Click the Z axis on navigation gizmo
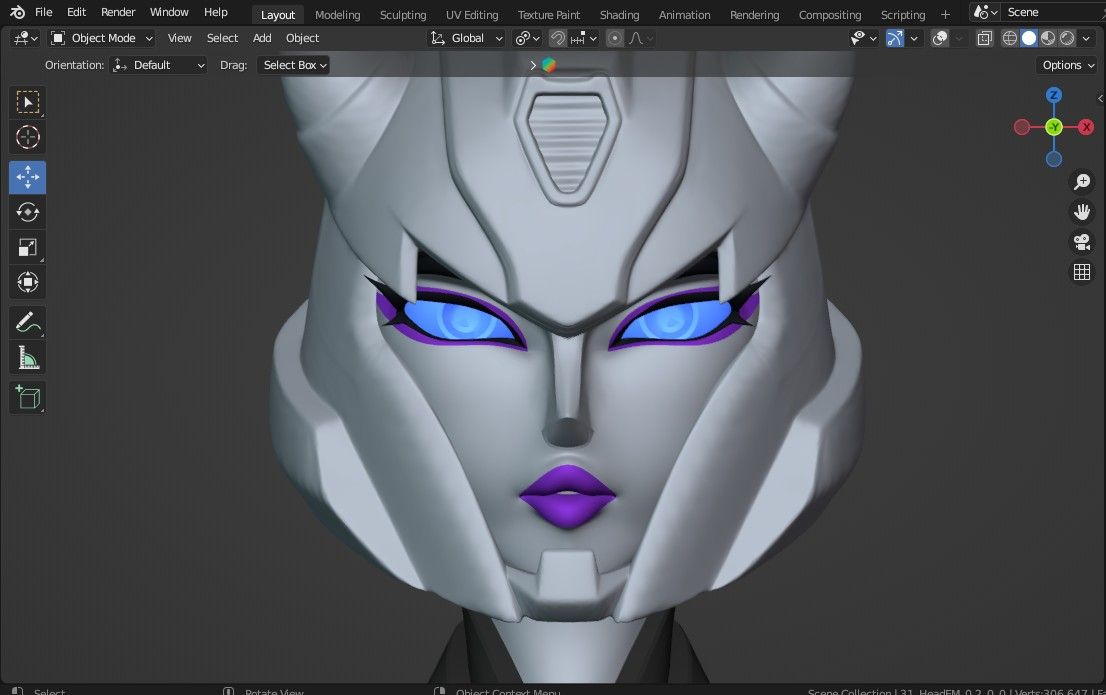Screen dimensions: 1106x695 pyautogui.click(x=1054, y=95)
